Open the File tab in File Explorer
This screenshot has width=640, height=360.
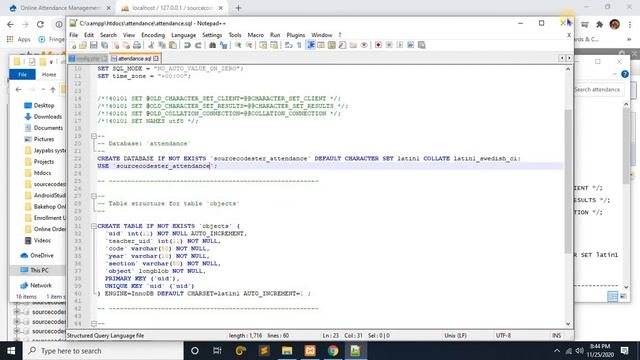pyautogui.click(x=22, y=74)
